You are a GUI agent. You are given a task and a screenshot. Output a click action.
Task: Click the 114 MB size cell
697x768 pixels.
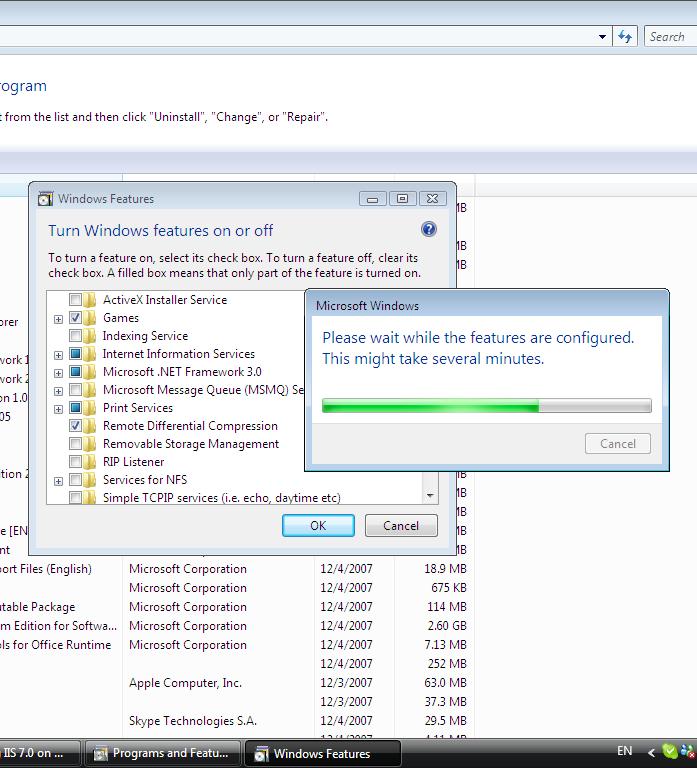[447, 607]
